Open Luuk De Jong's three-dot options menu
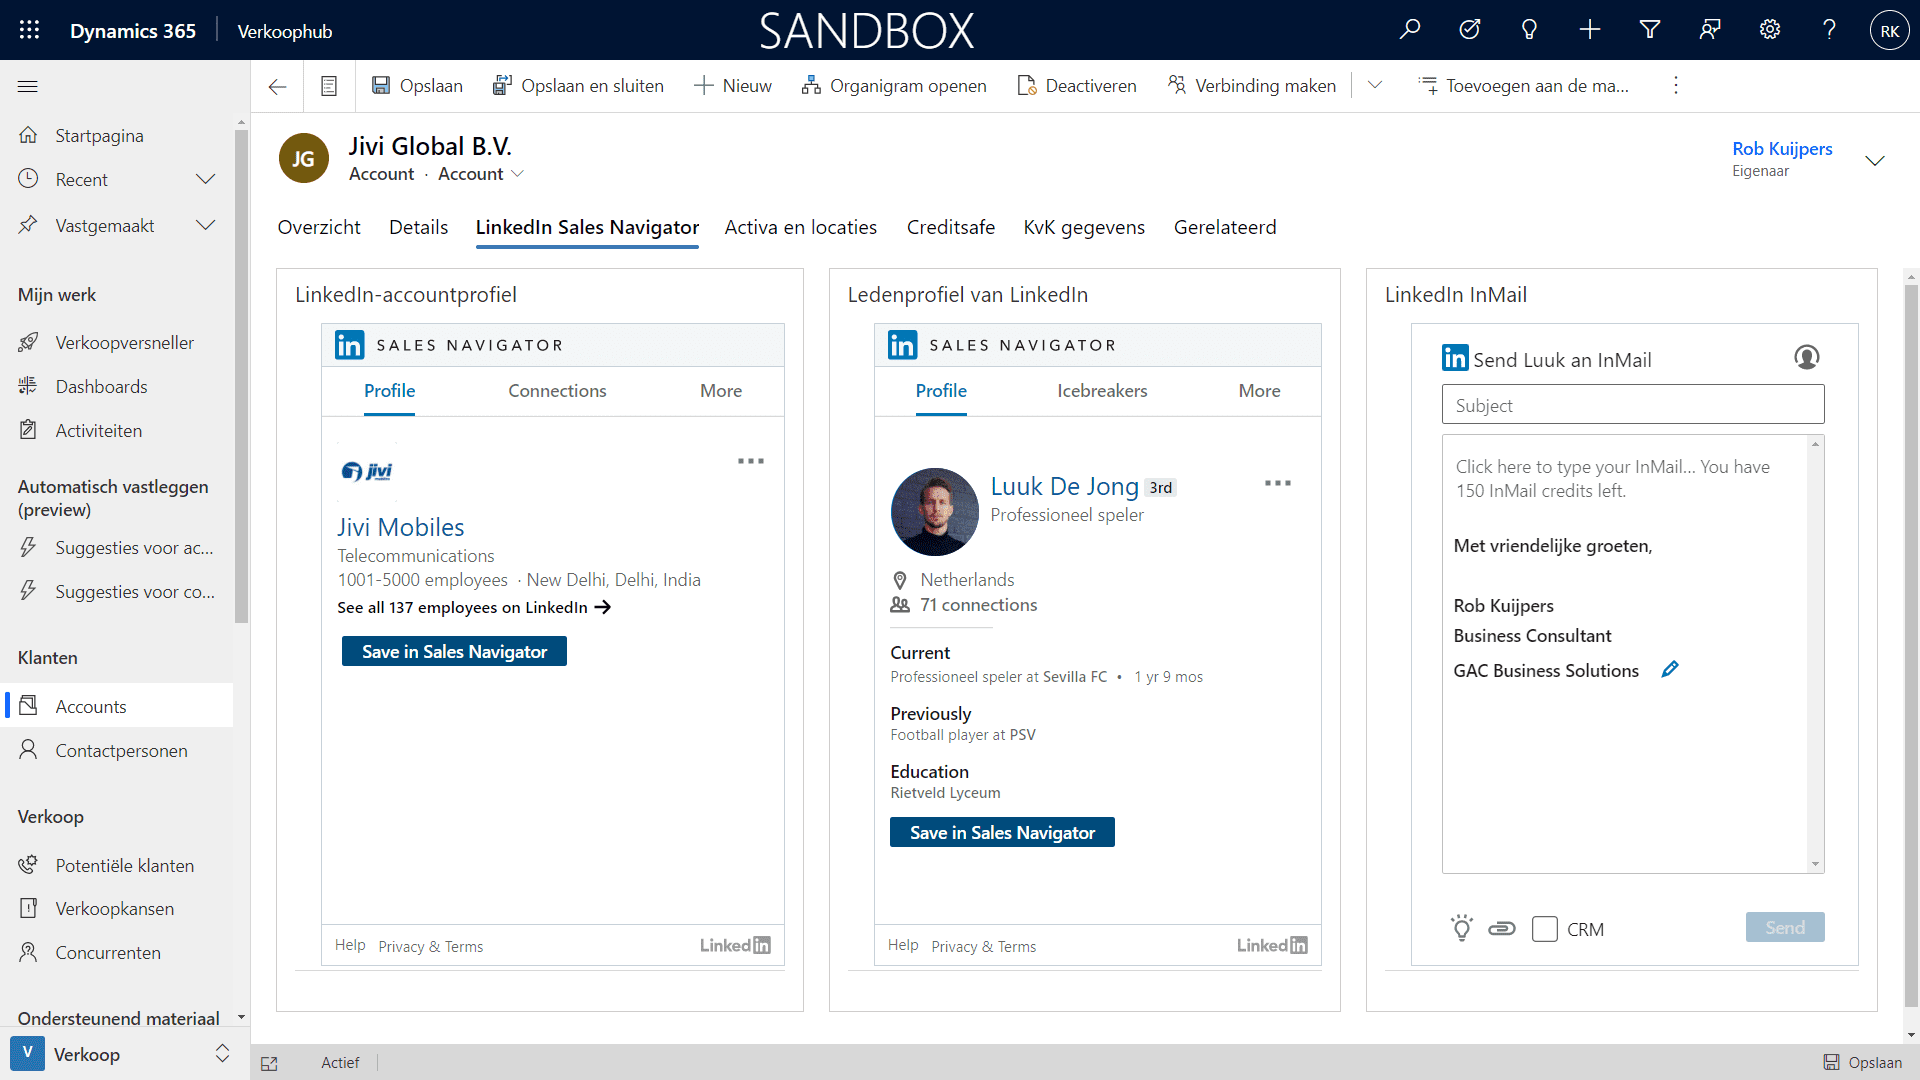 click(x=1277, y=484)
